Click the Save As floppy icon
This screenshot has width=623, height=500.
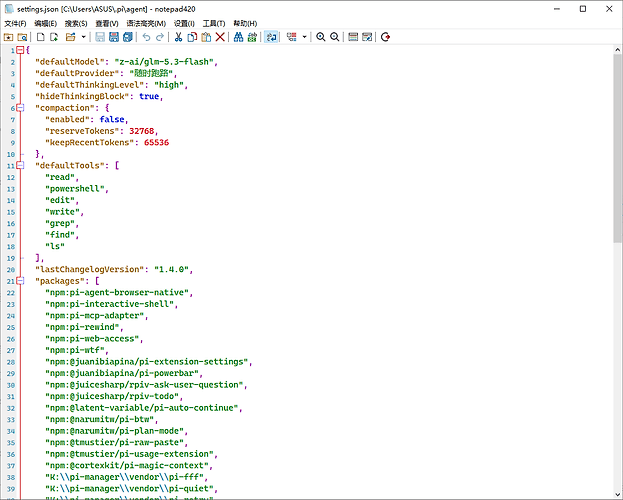pyautogui.click(x=114, y=37)
